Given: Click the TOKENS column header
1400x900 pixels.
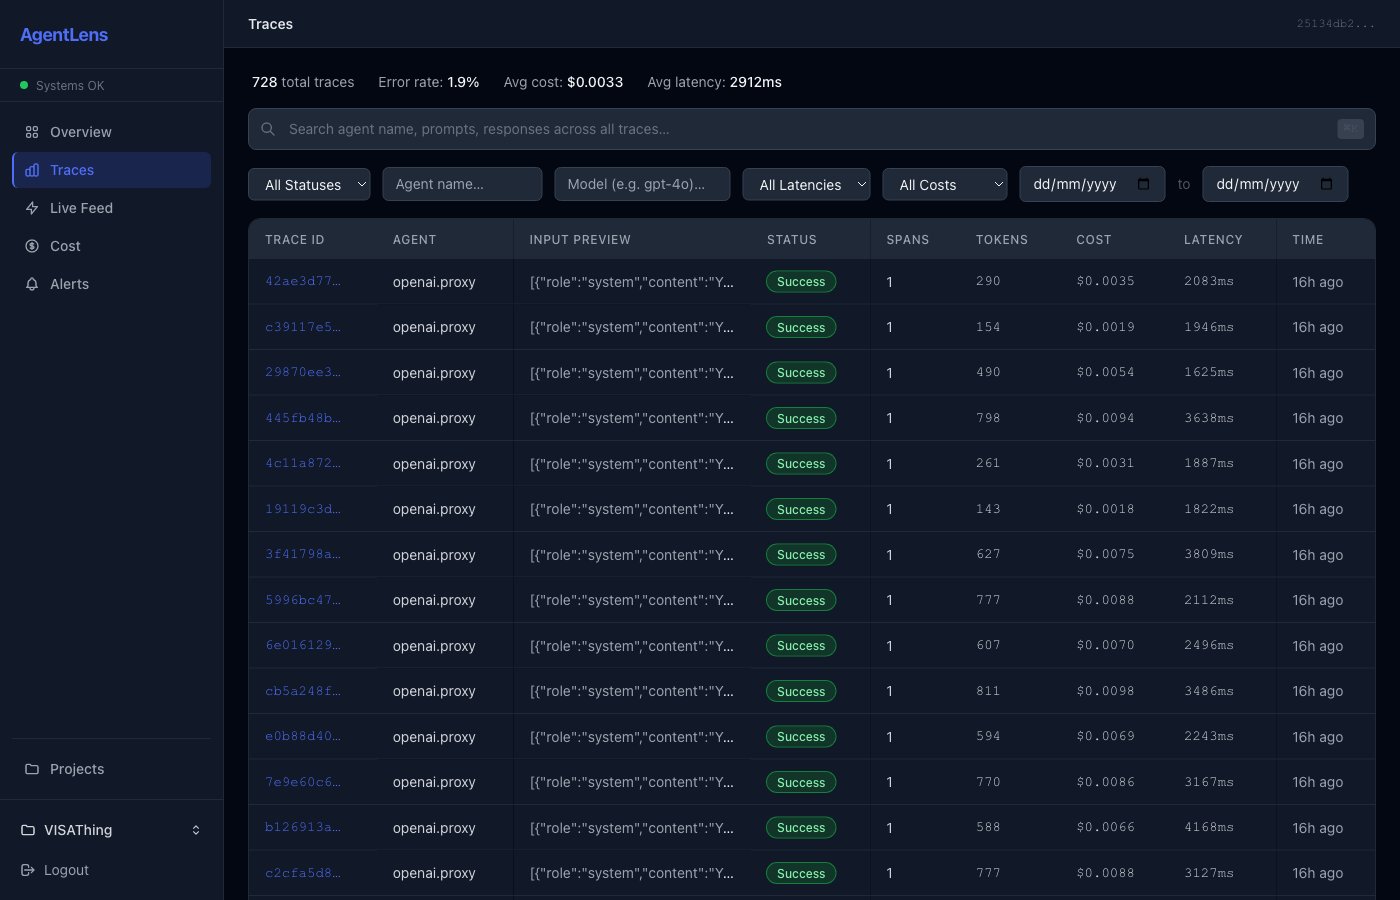Looking at the screenshot, I should point(1002,240).
